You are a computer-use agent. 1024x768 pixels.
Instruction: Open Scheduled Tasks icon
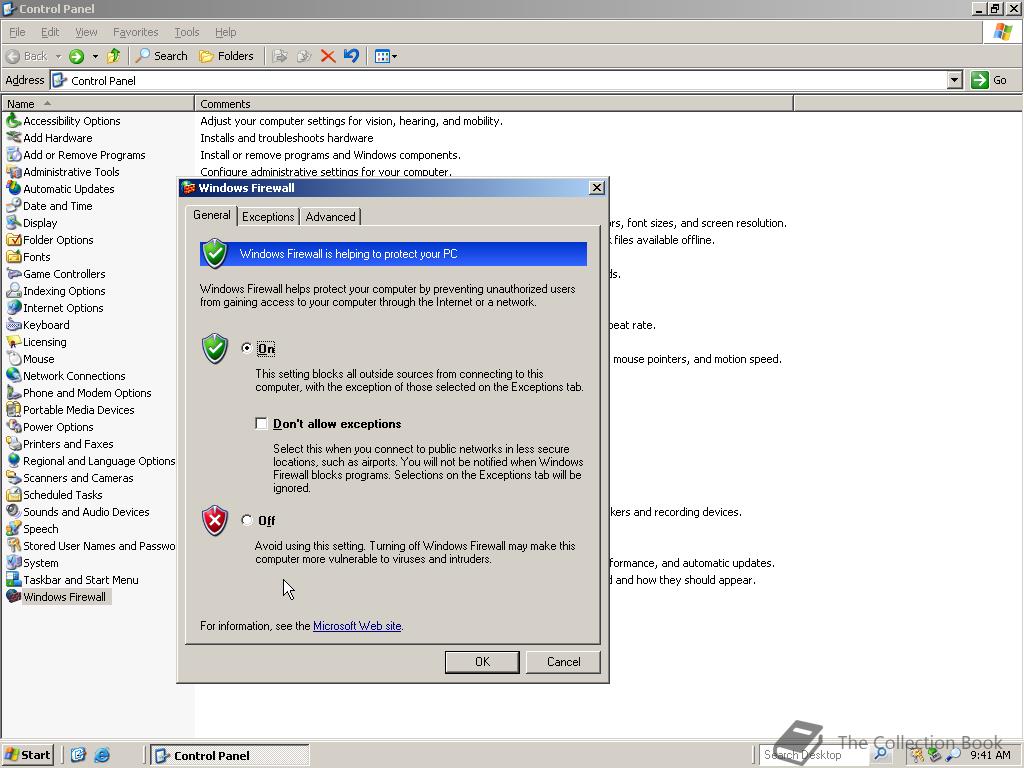pyautogui.click(x=14, y=494)
